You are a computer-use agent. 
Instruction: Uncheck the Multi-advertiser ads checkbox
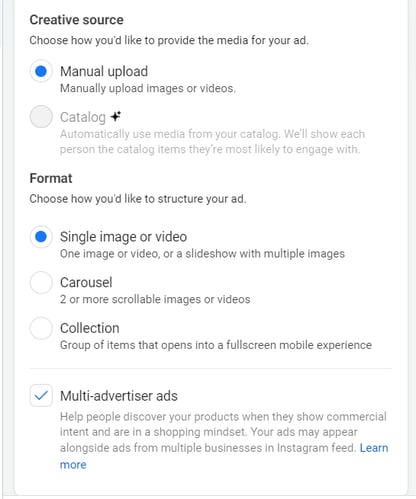coord(41,395)
